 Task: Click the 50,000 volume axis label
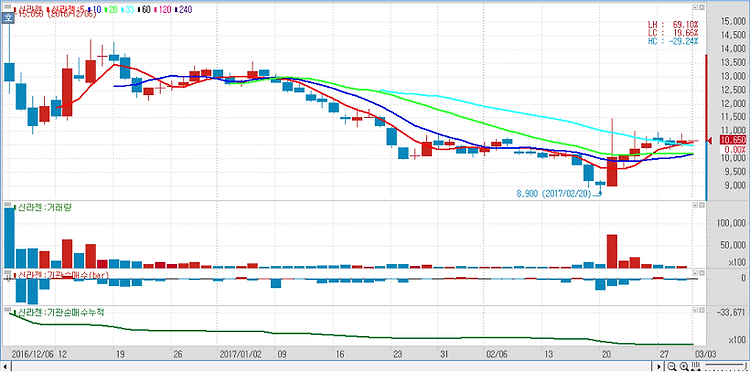click(x=734, y=245)
